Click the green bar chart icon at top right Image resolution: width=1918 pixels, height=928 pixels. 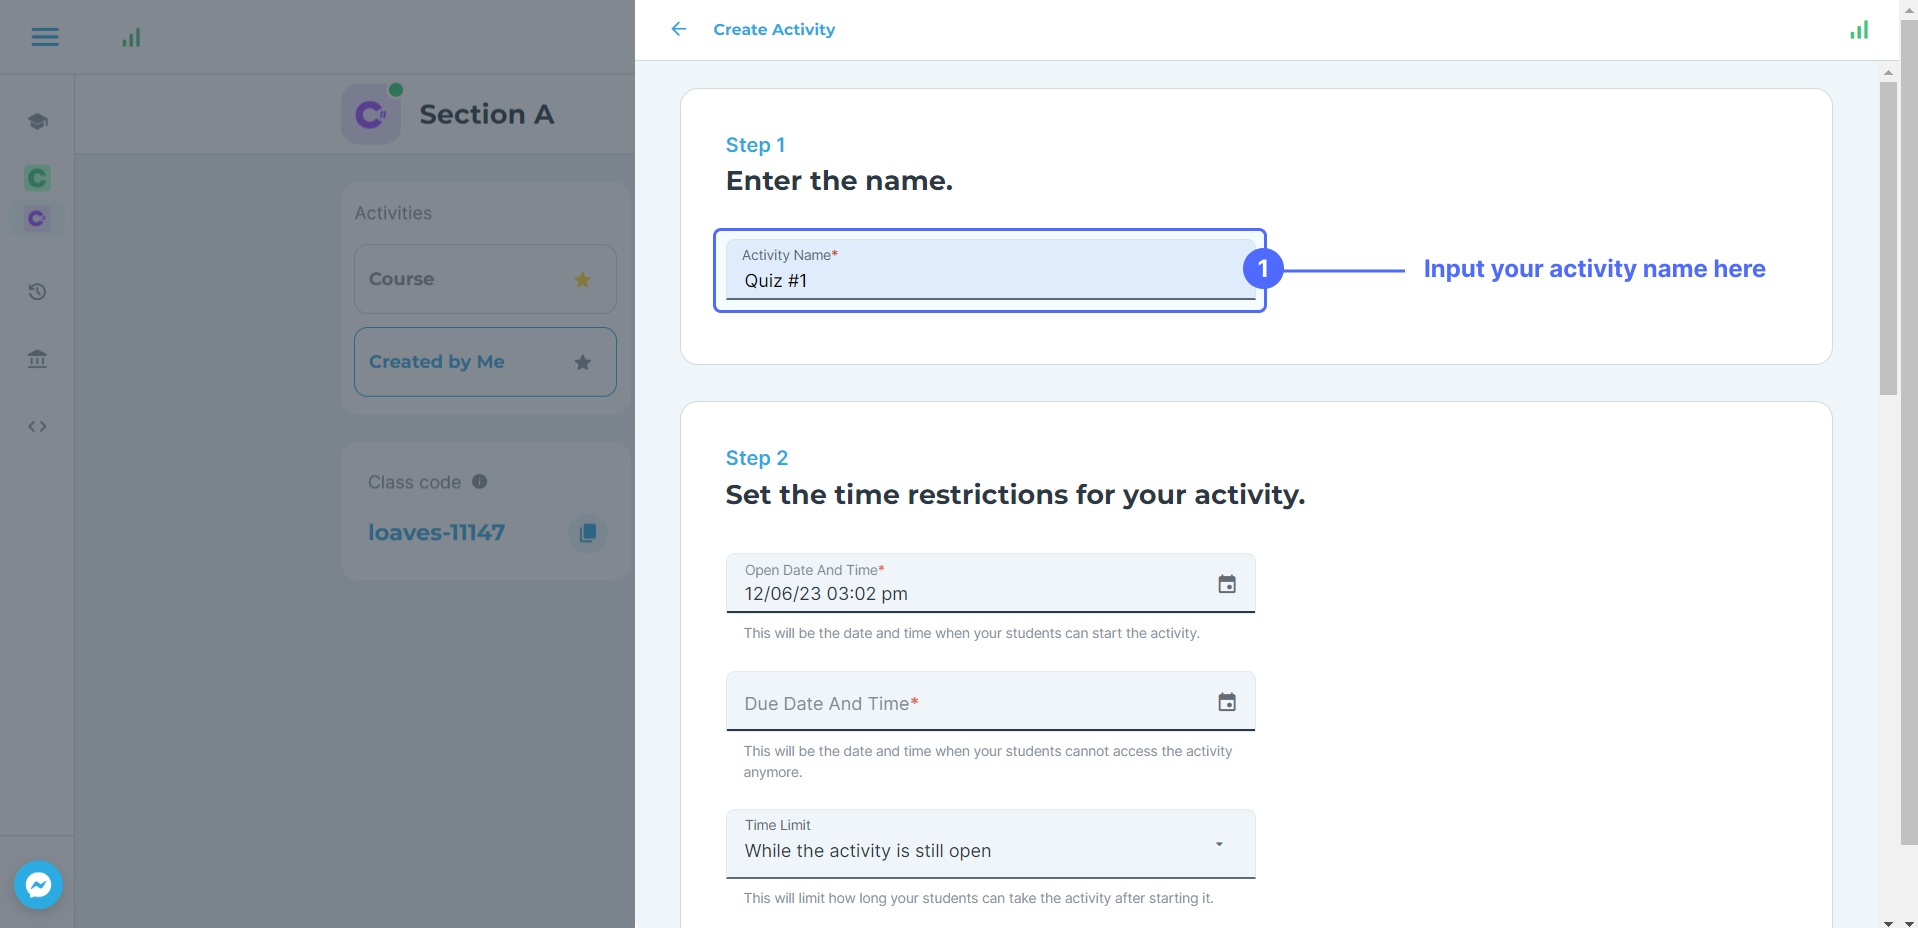[1859, 30]
